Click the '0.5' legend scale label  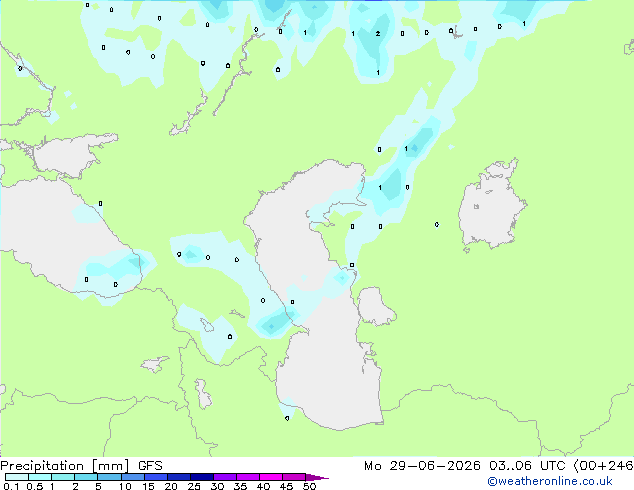click(x=35, y=486)
